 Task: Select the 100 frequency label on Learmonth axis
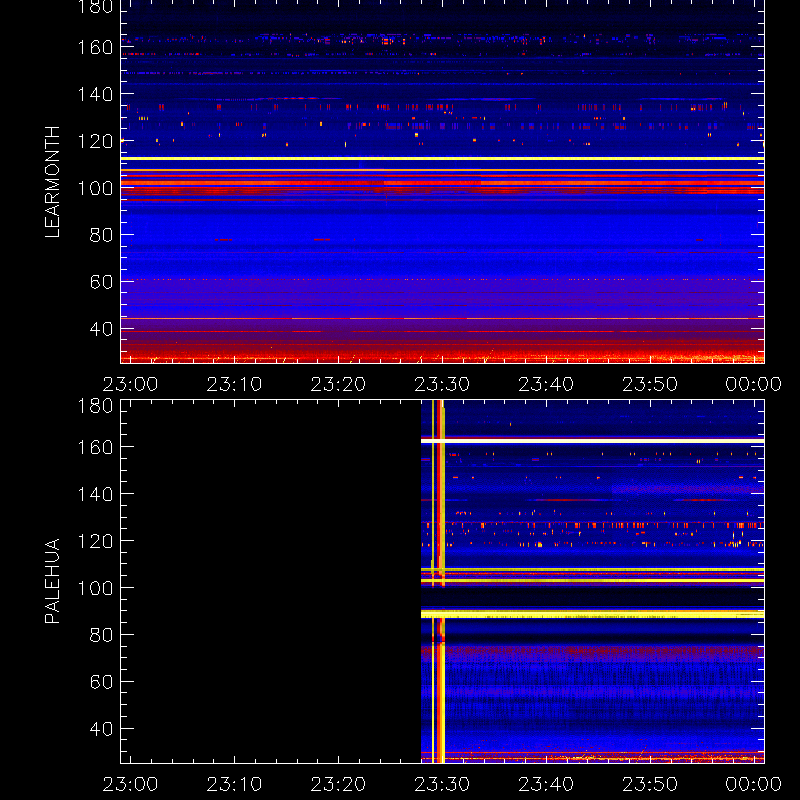point(95,188)
